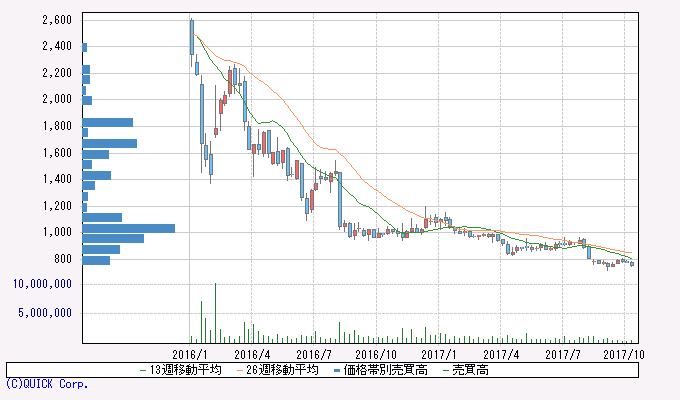Click the orange 26-week line swatch in legend
Image resolution: width=680 pixels, height=400 pixels.
pyautogui.click(x=240, y=370)
